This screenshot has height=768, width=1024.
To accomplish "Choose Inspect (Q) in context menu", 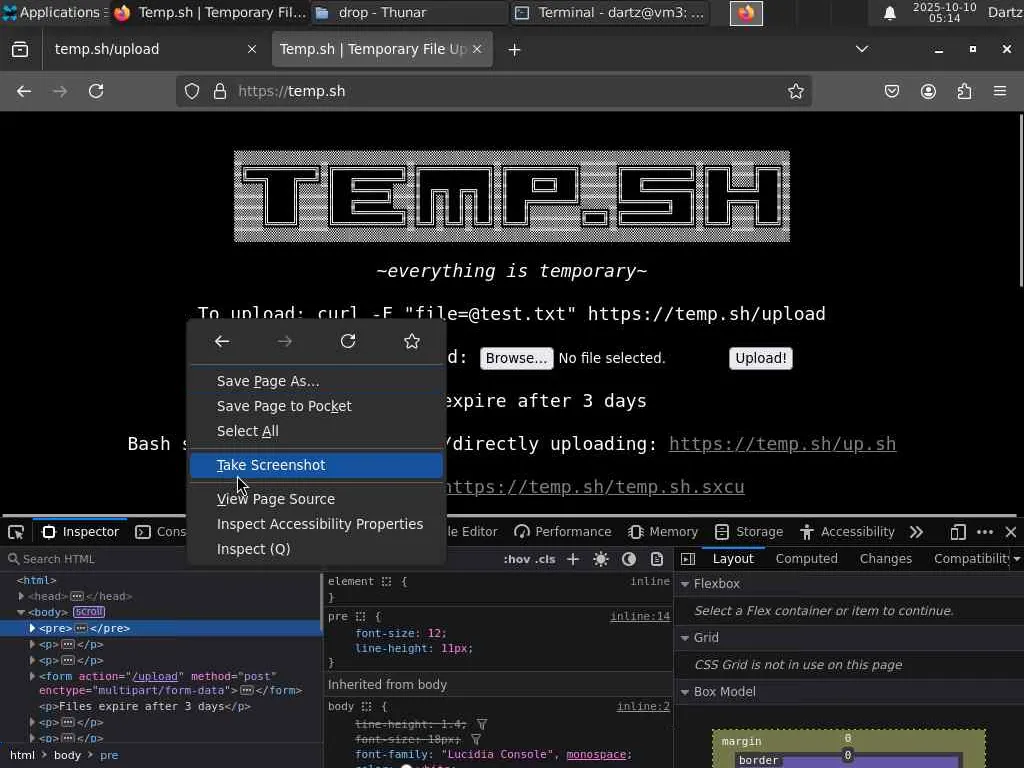I will [316, 549].
